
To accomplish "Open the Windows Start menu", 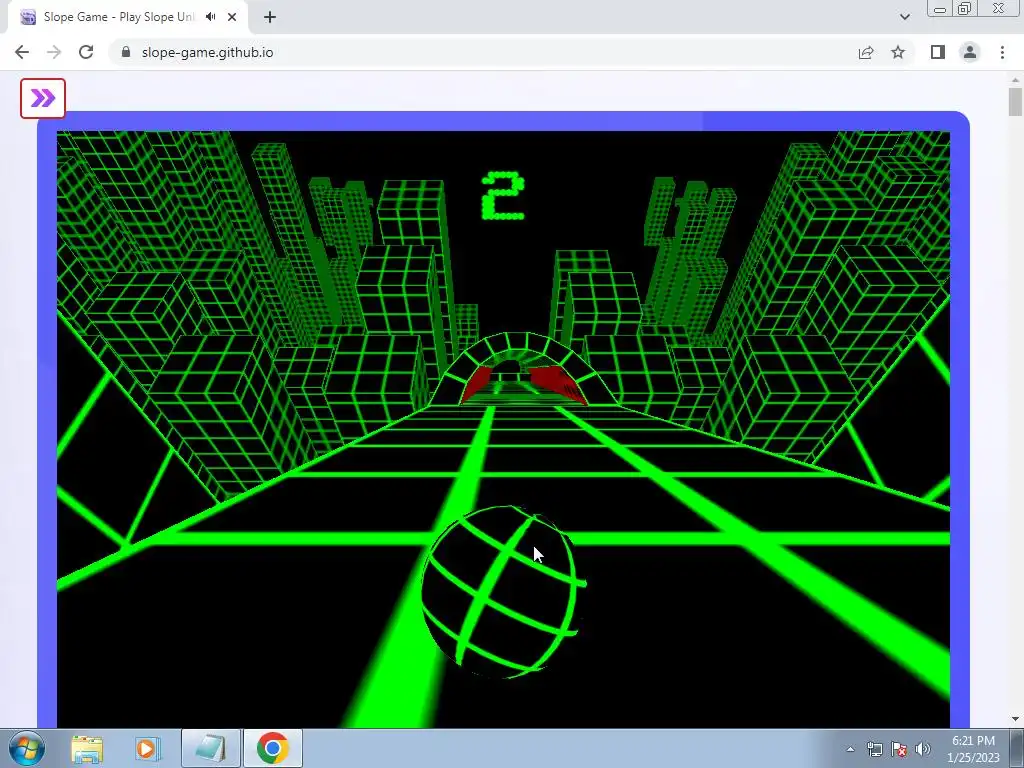I will click(x=27, y=748).
